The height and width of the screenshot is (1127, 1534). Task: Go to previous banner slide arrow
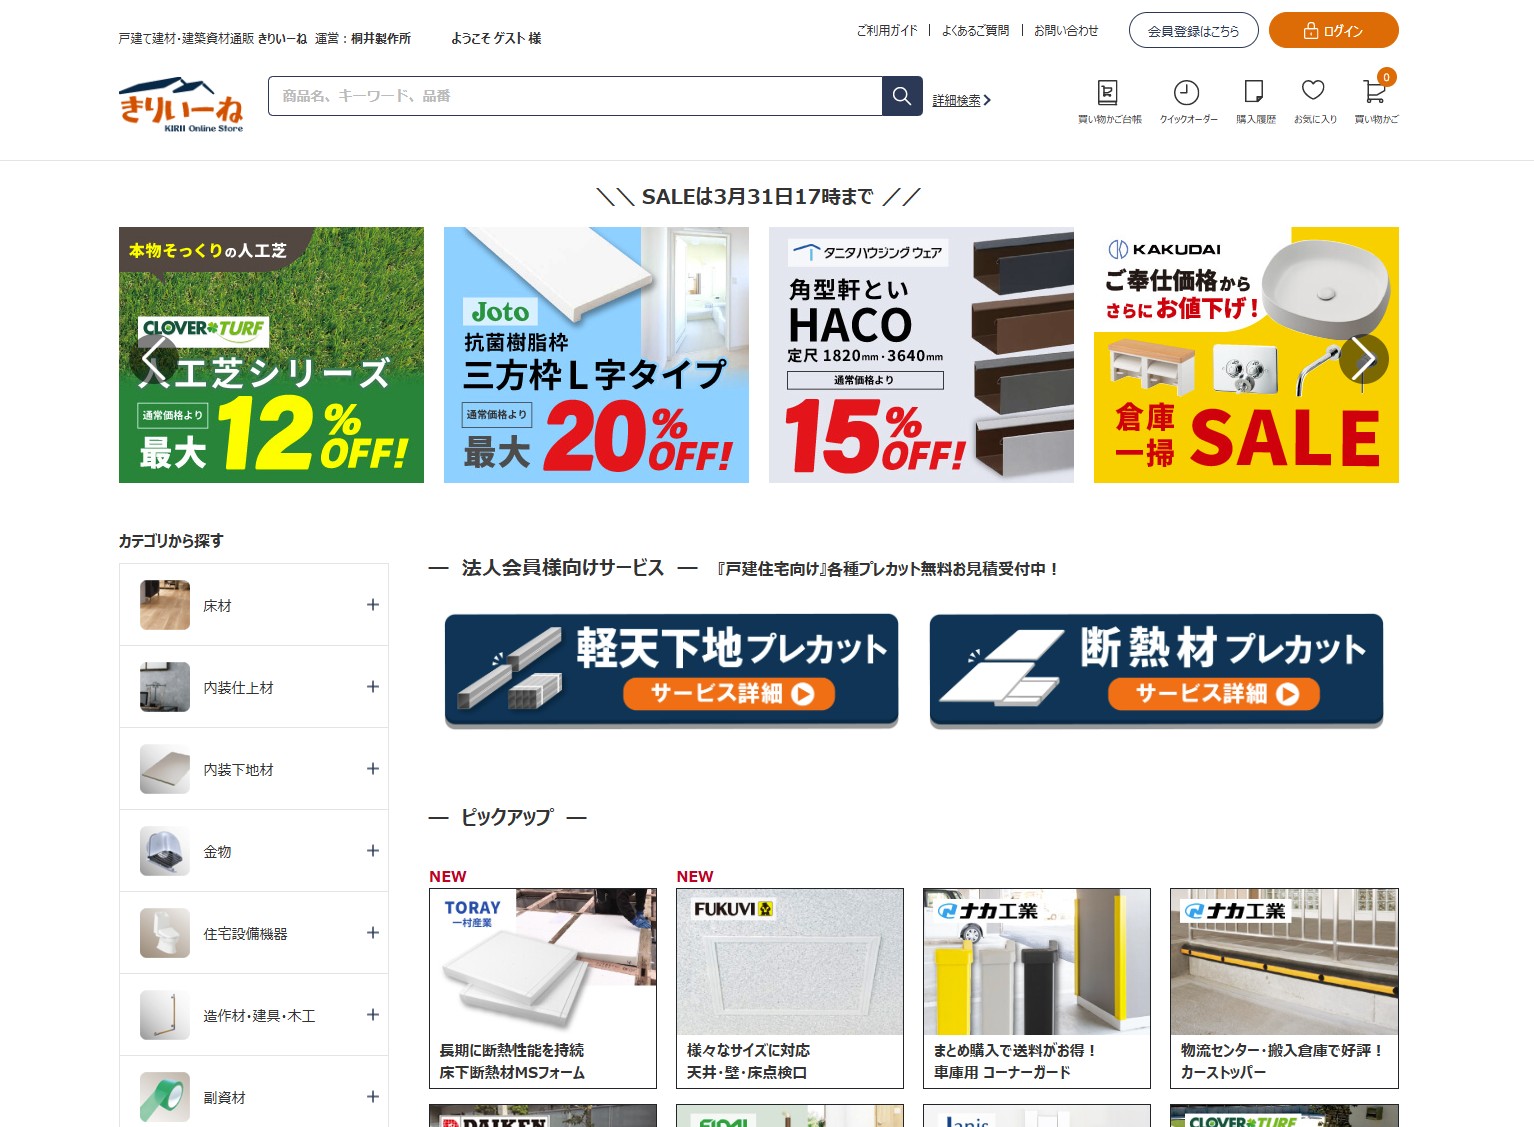coord(155,358)
